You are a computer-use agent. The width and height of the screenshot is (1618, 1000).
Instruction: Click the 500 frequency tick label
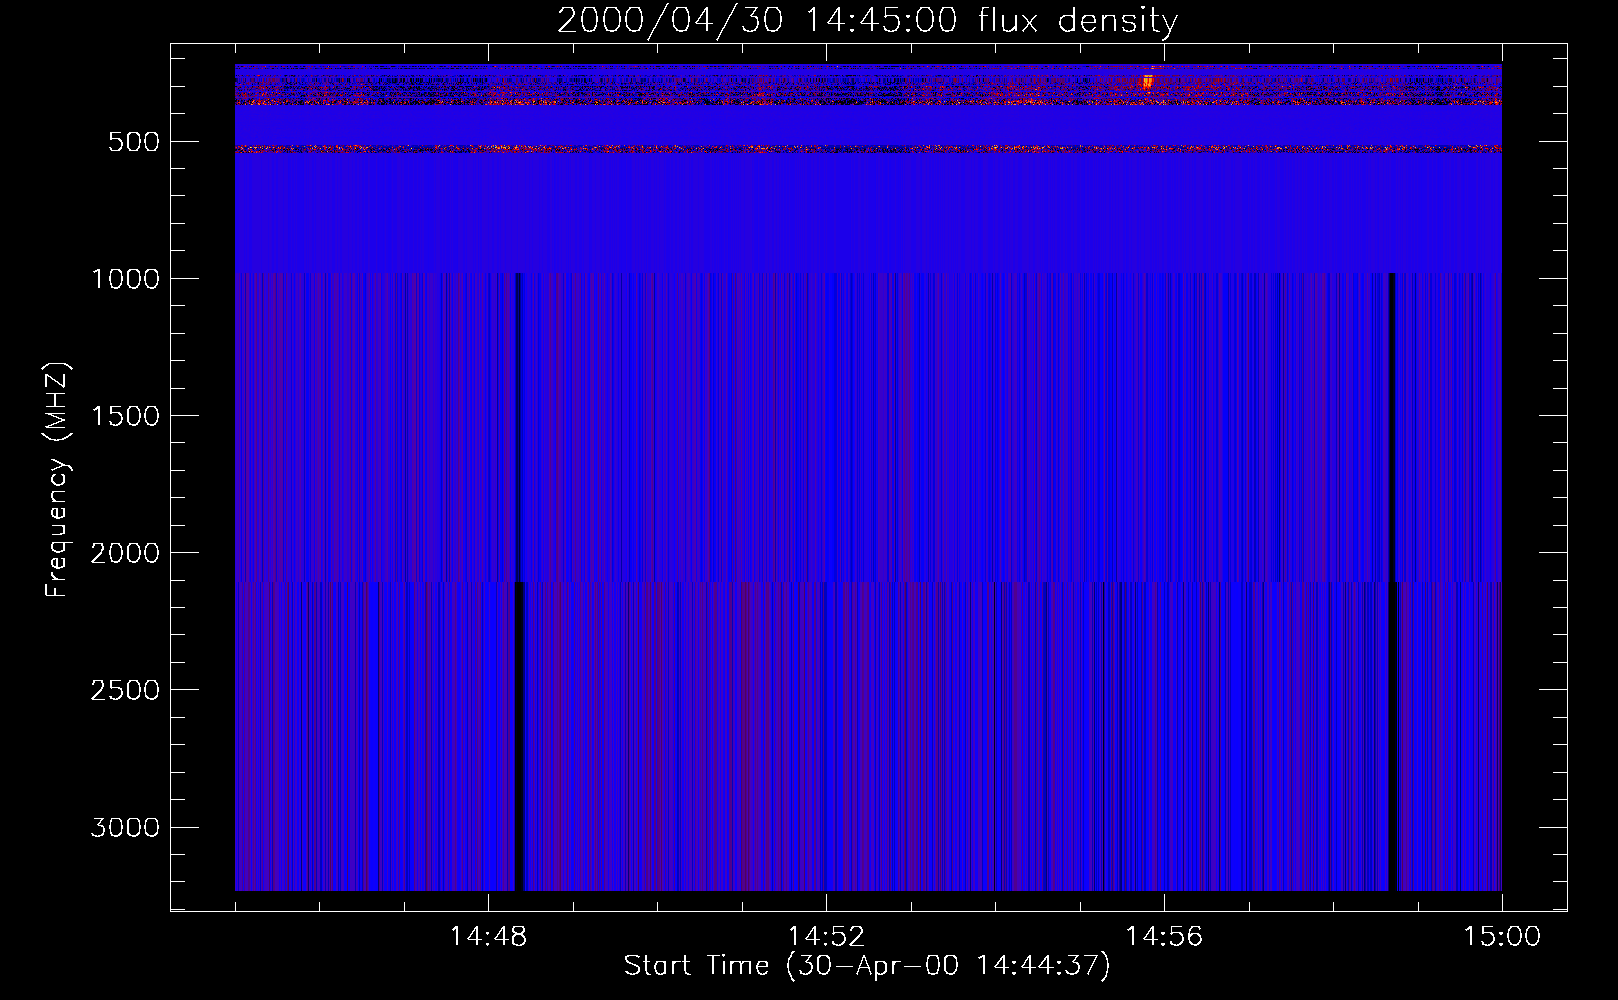click(134, 142)
